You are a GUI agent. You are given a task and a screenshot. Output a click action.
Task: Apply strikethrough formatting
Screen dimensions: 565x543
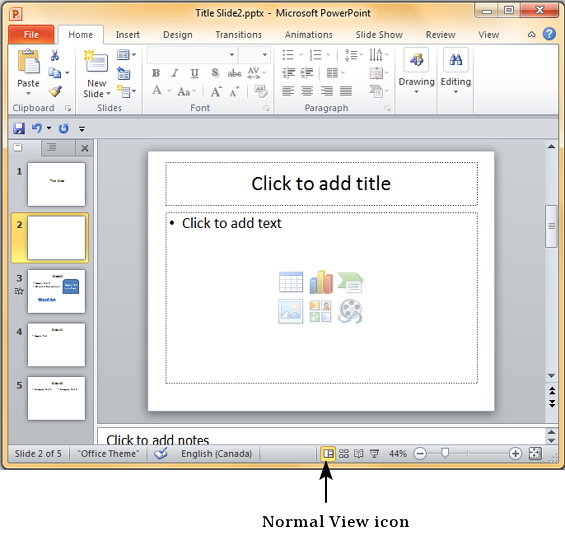click(x=234, y=74)
